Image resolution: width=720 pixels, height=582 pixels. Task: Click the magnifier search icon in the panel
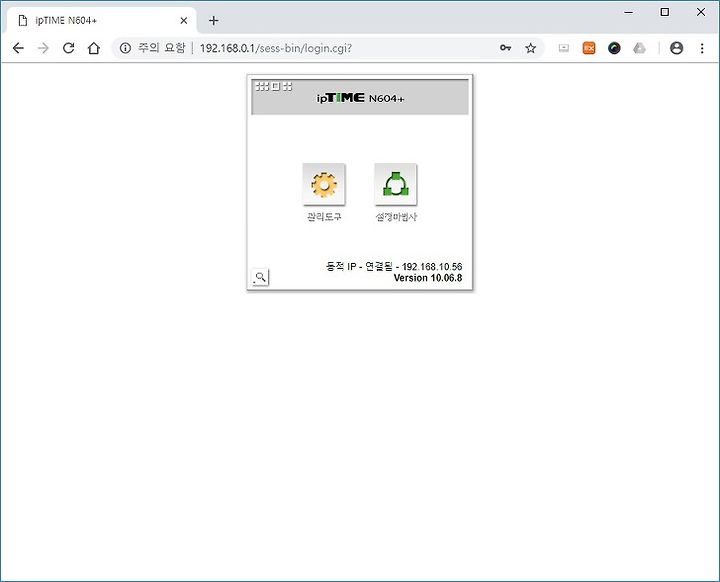260,277
